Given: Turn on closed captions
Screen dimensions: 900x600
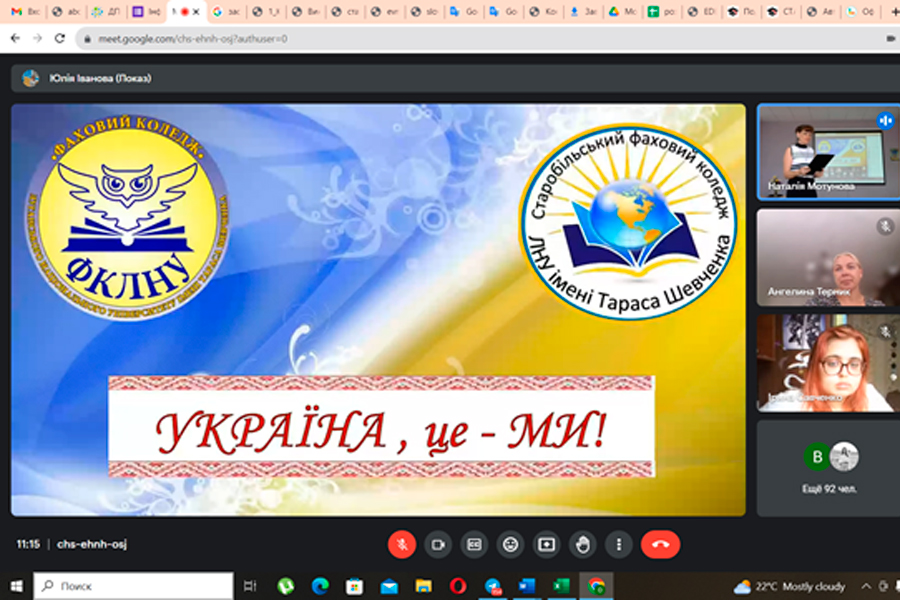Looking at the screenshot, I should [x=474, y=544].
